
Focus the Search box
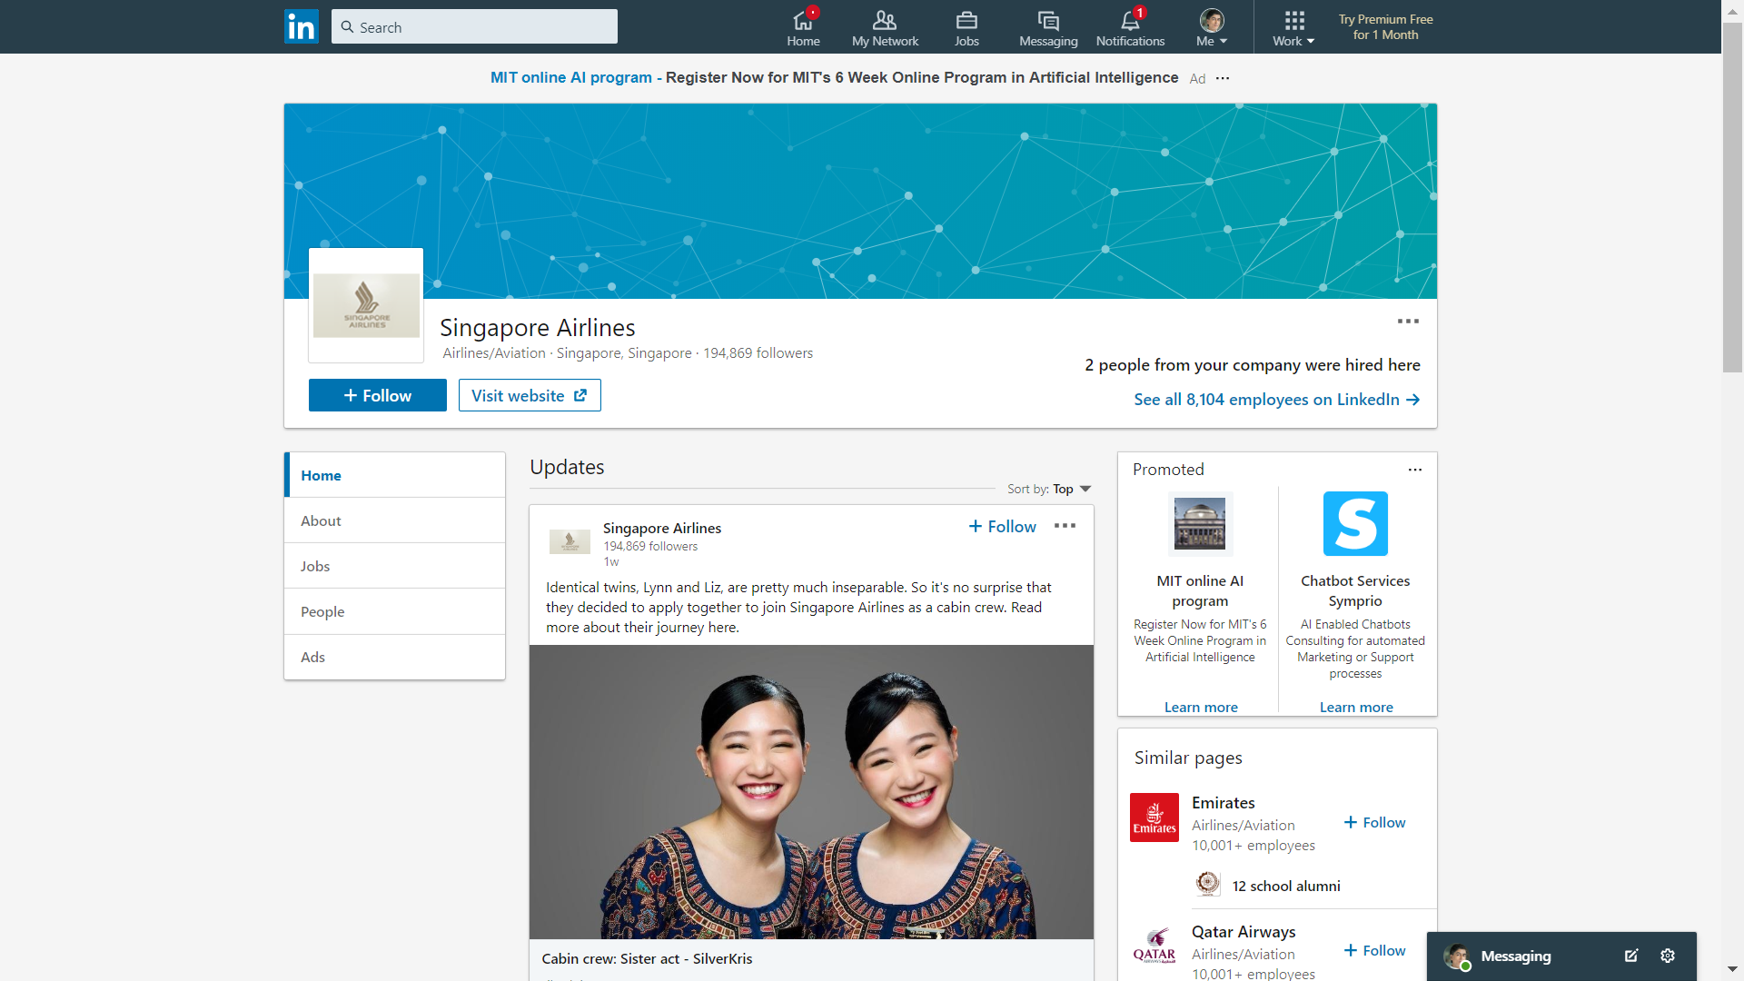(x=474, y=27)
